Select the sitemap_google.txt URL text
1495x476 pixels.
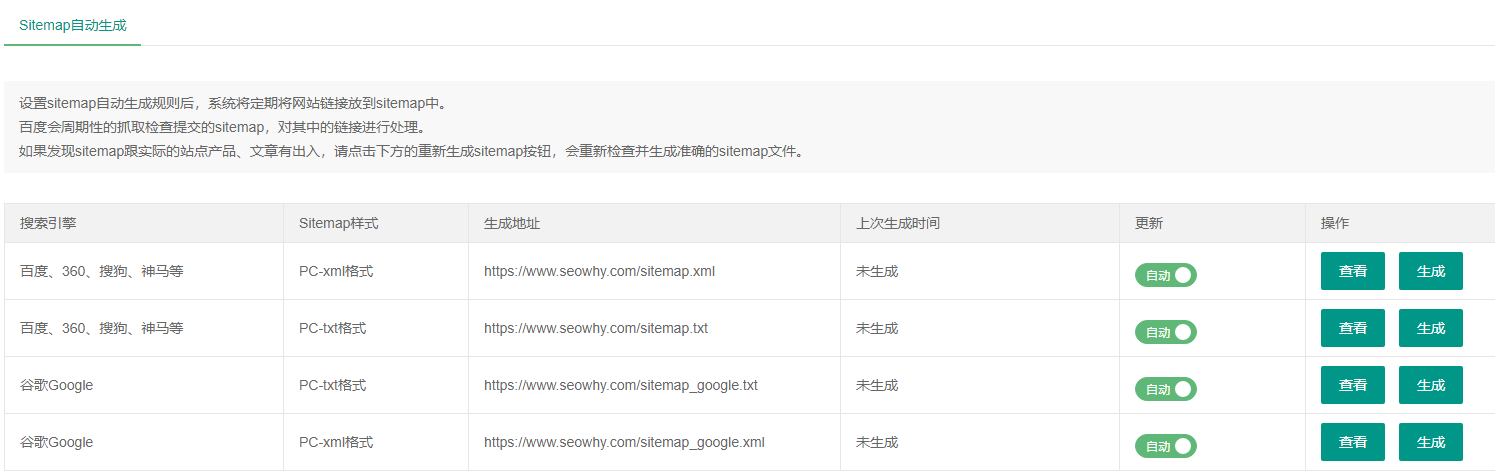[621, 385]
